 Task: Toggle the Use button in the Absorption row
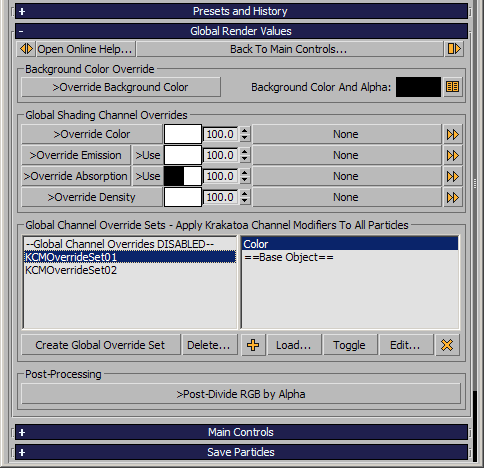(x=148, y=176)
